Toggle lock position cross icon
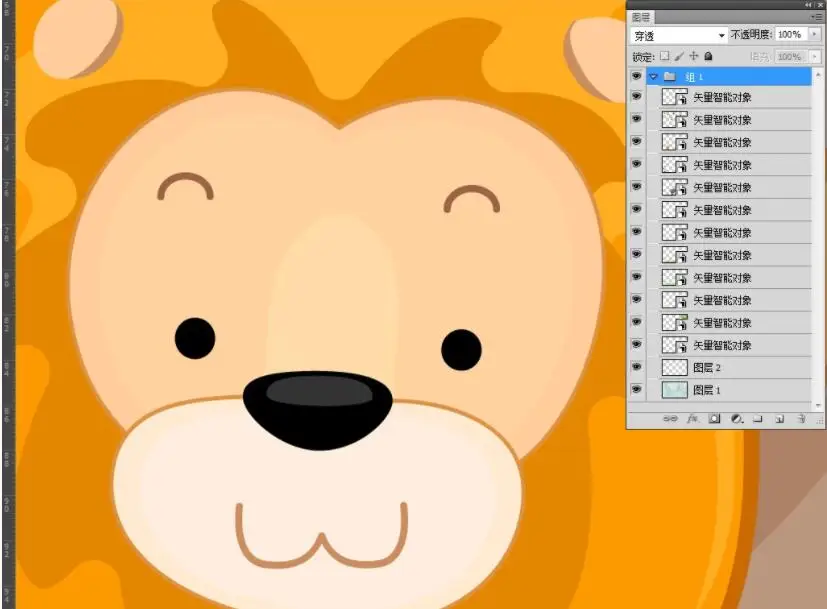 (694, 56)
